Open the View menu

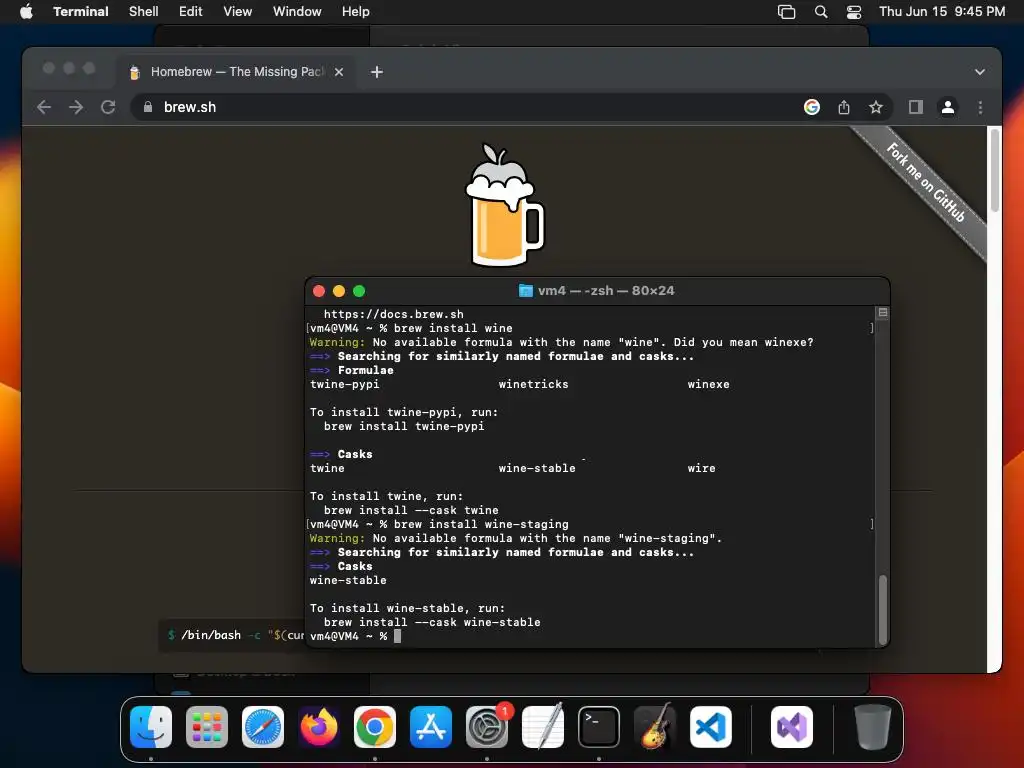coord(238,12)
